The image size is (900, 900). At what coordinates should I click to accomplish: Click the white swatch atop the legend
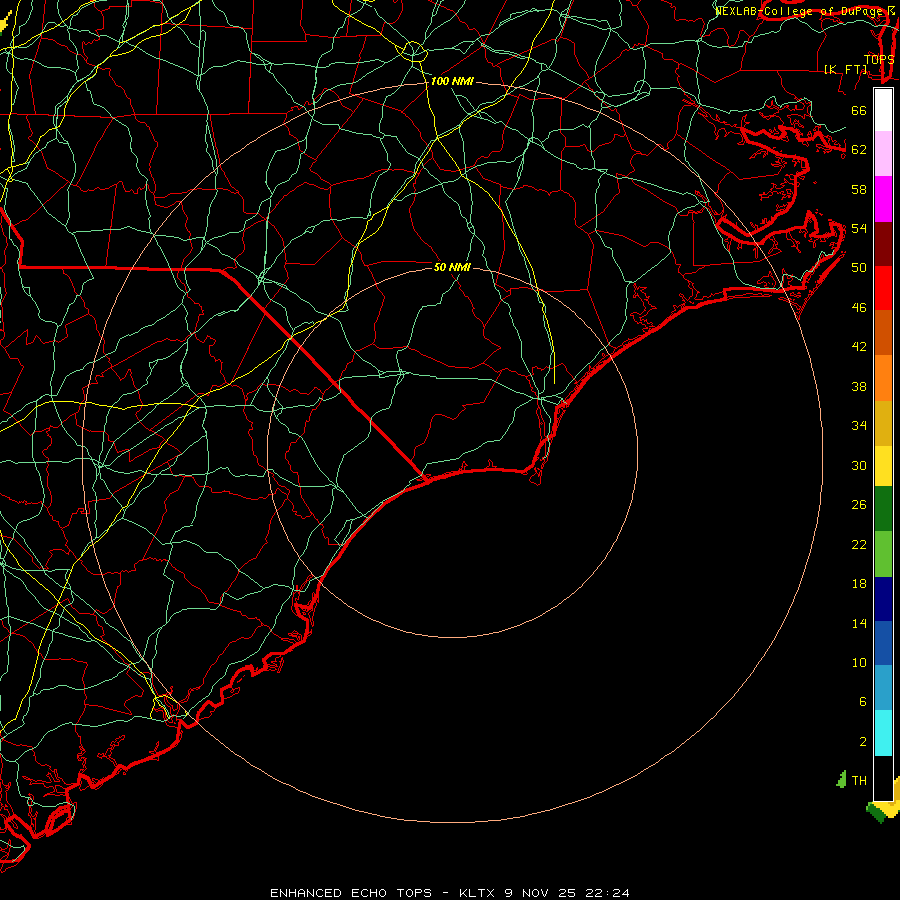883,110
